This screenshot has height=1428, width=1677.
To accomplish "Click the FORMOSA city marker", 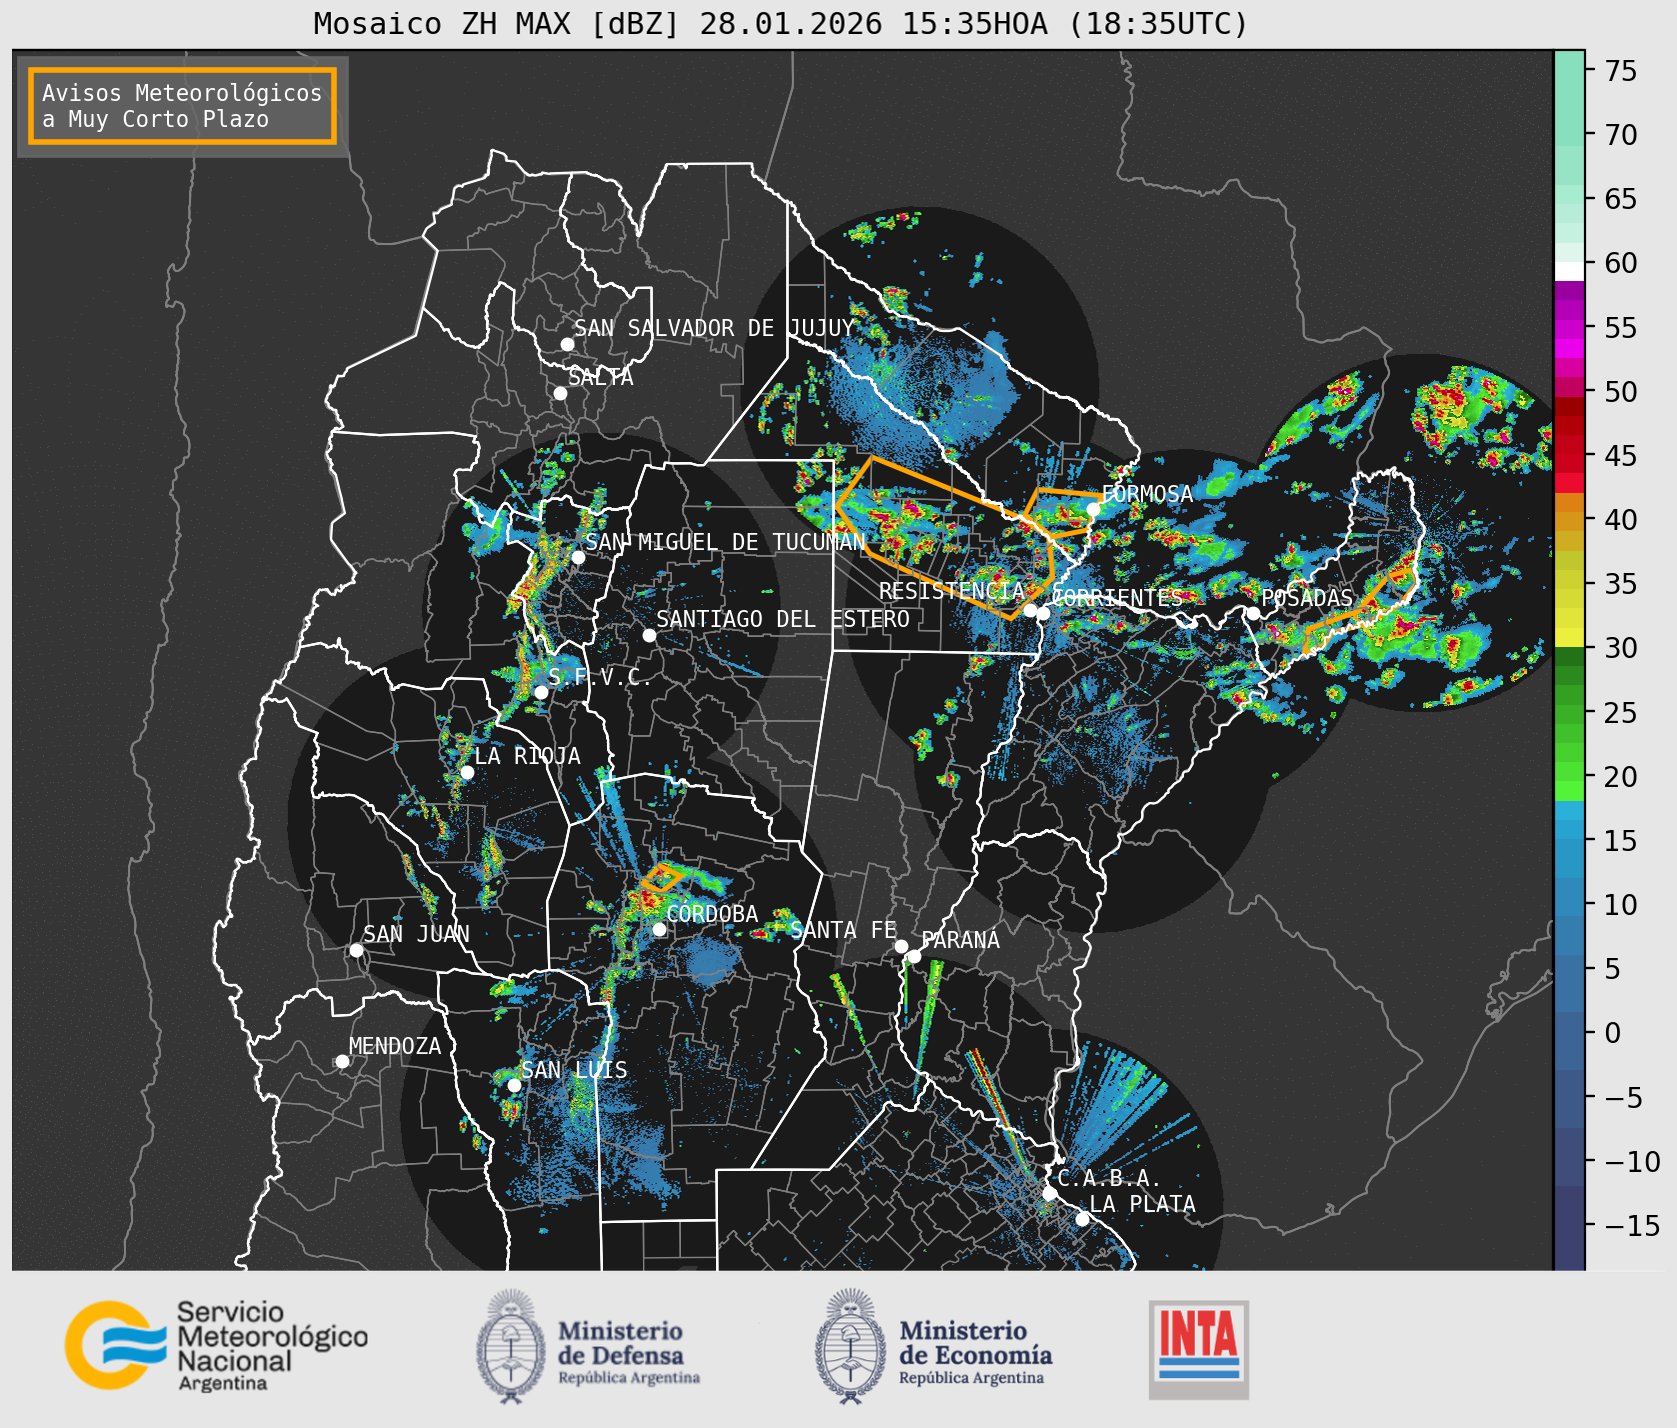I will (x=1093, y=509).
